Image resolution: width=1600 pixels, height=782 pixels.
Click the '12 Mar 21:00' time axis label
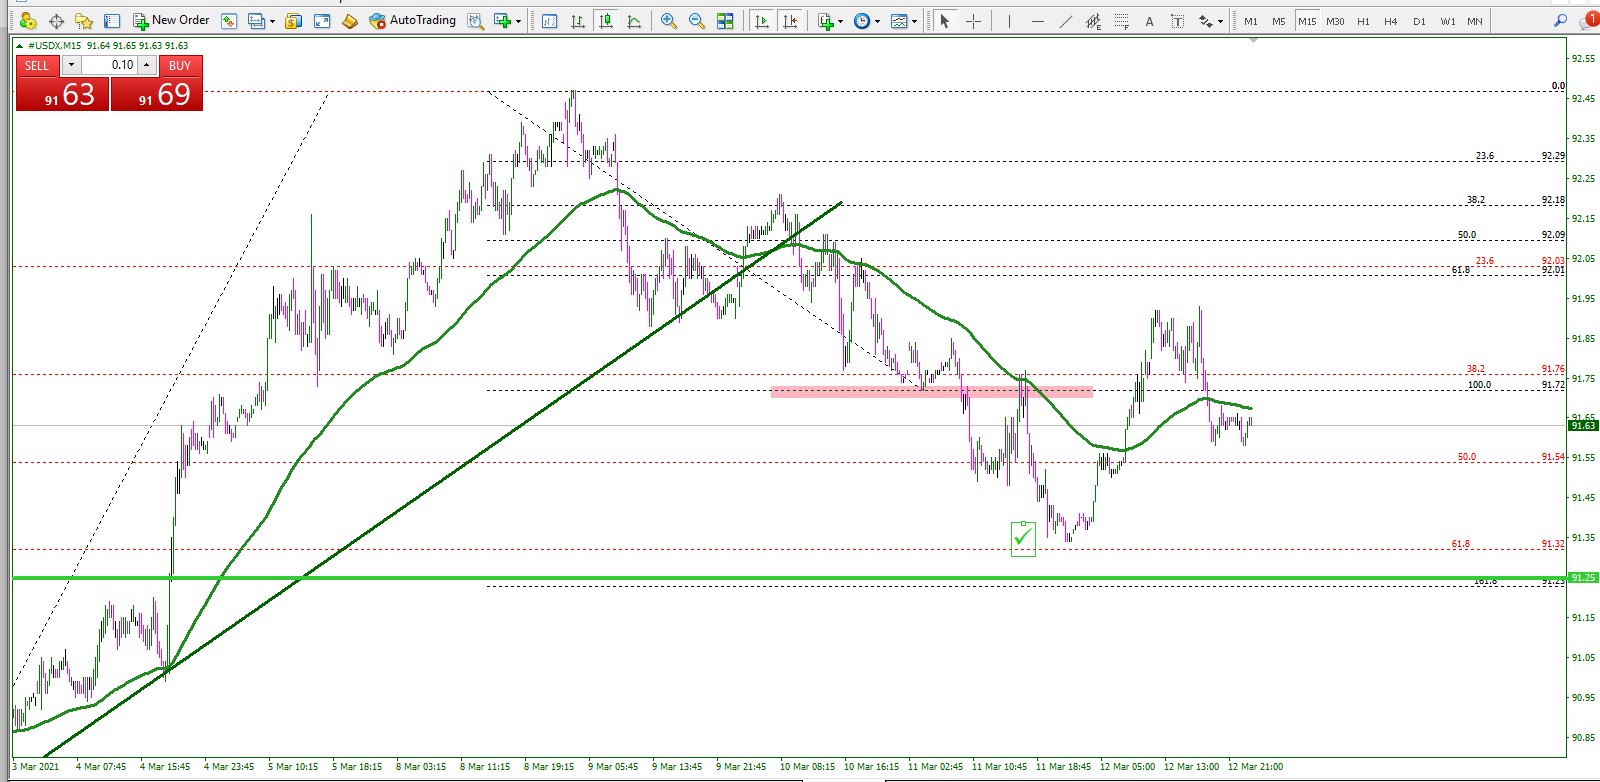click(x=1255, y=767)
